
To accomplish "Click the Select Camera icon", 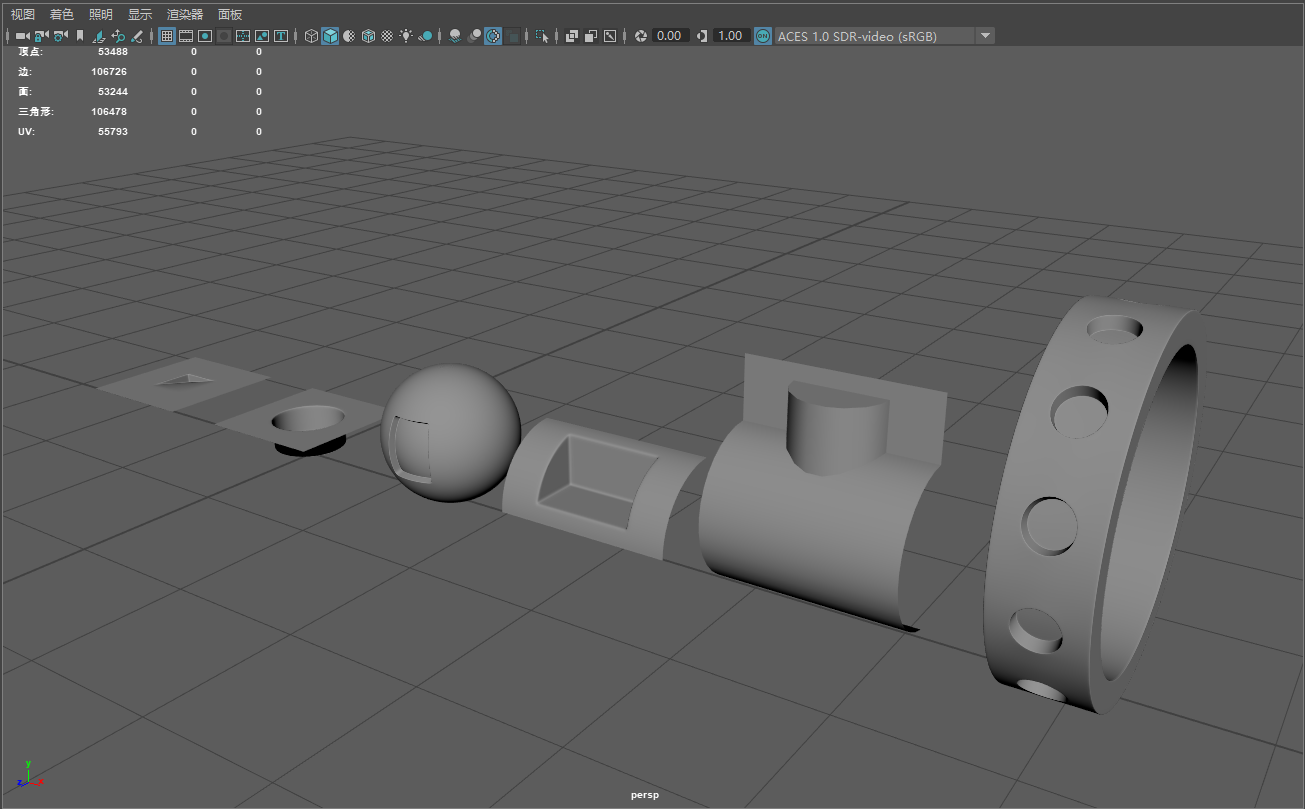I will (x=22, y=36).
